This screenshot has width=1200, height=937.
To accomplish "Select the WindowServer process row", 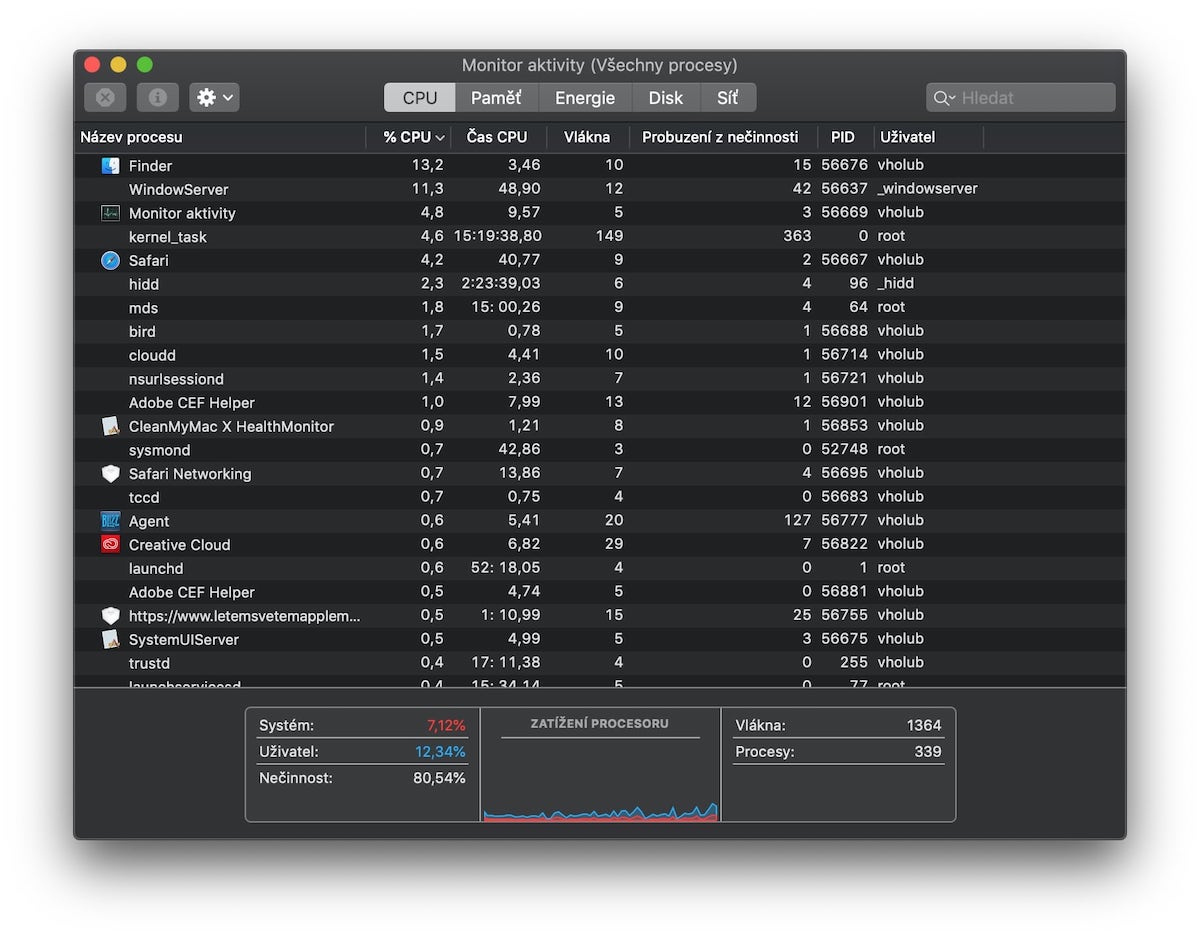I will coord(600,189).
